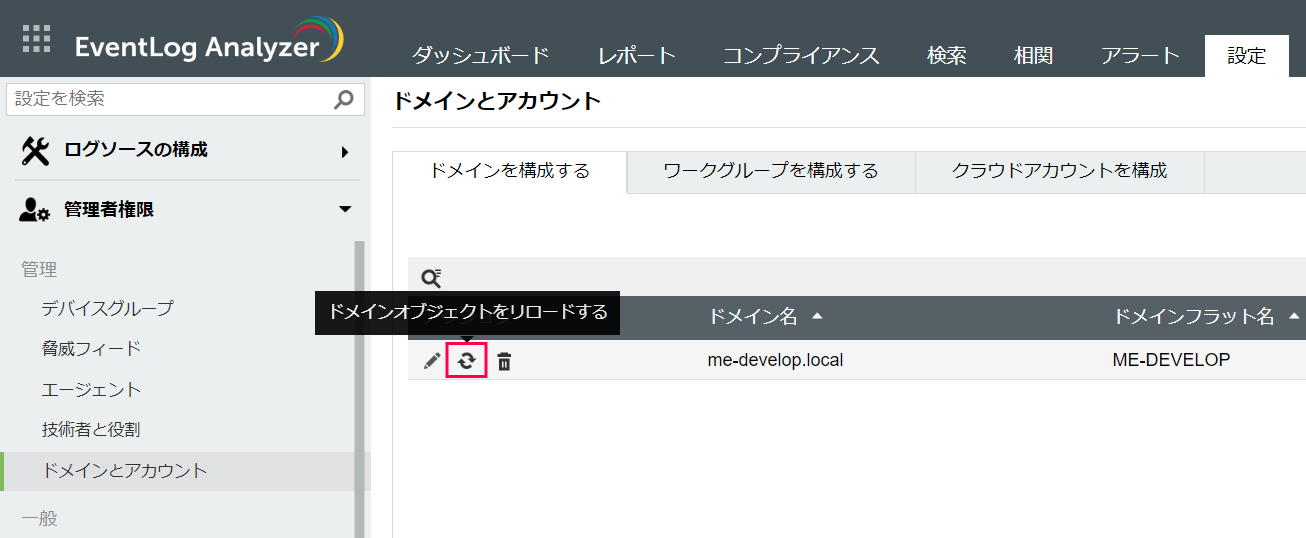Click the admin user icon beside 管理者権限

pyautogui.click(x=35, y=210)
